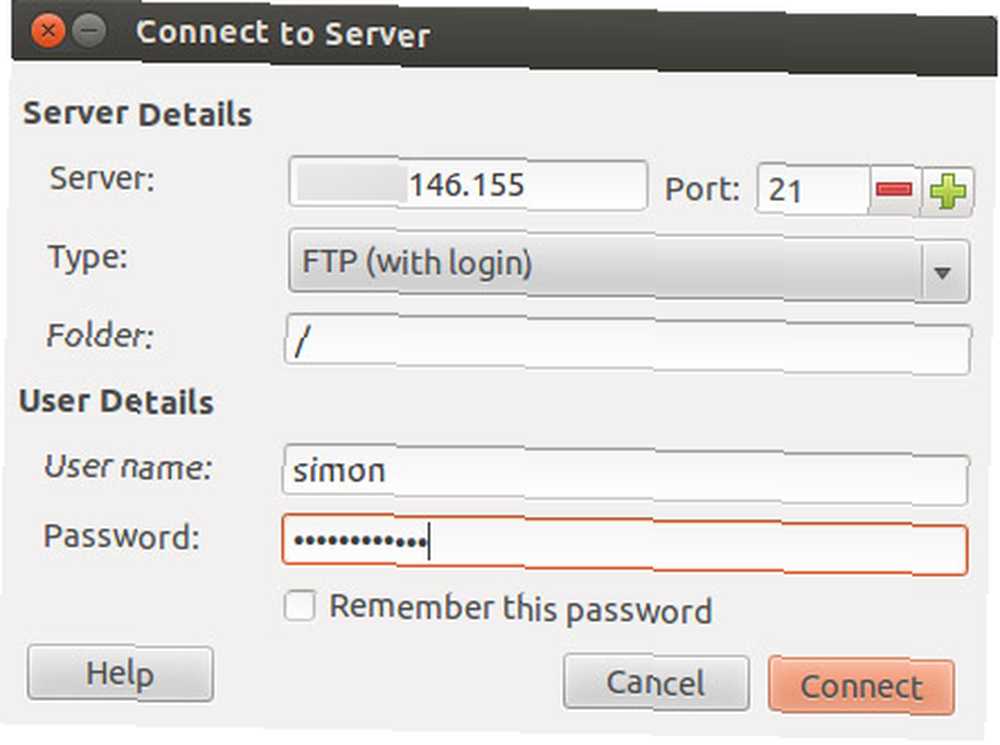1000x745 pixels.
Task: Select the Folder: field label
Action: point(101,335)
